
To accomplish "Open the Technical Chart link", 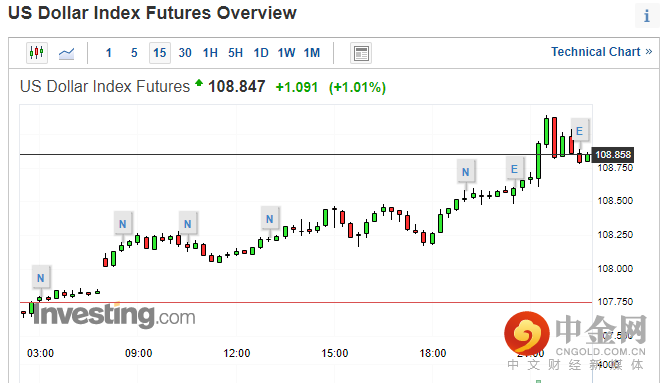I will (602, 52).
